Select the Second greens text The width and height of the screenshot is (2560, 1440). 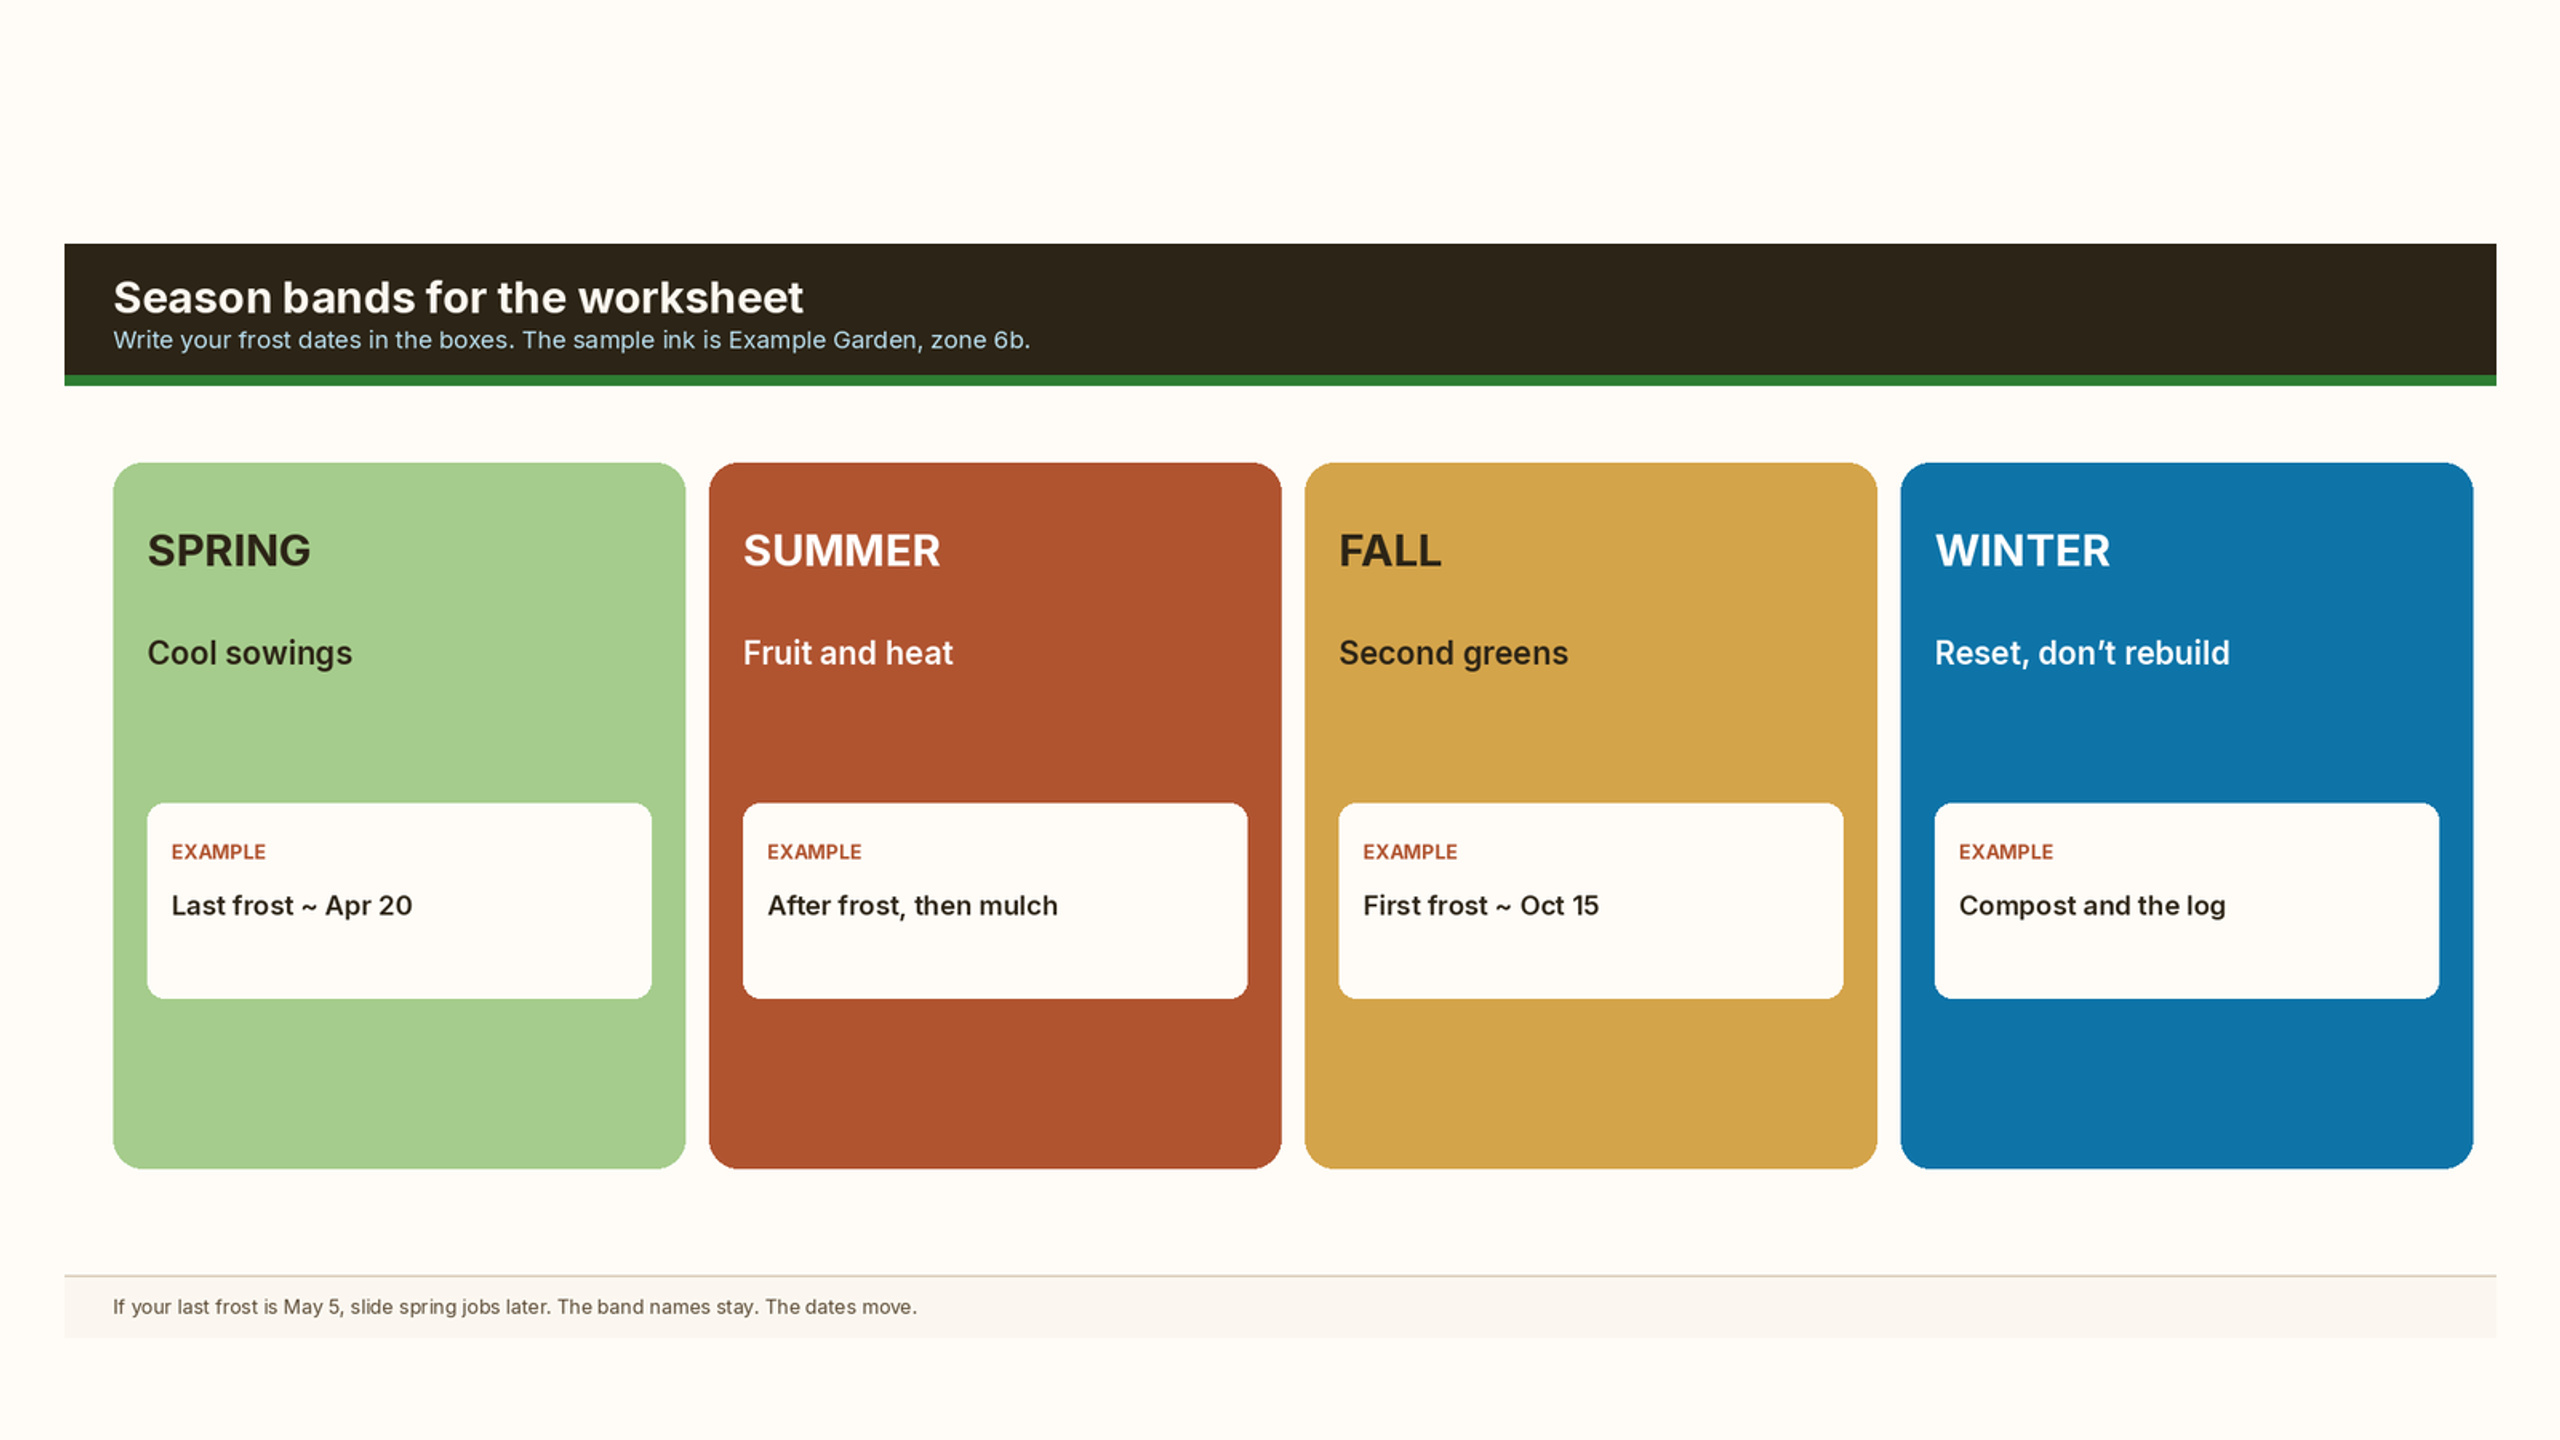[1453, 653]
